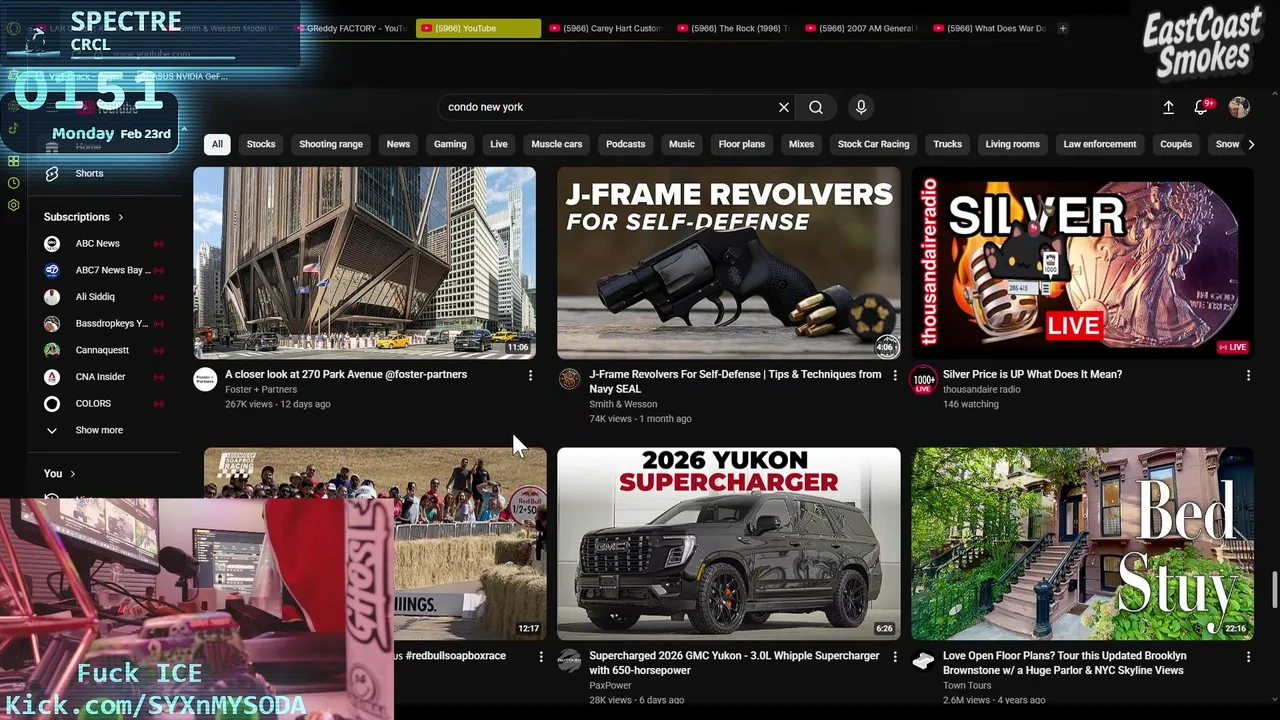Open the create/upload video icon

click(1168, 107)
